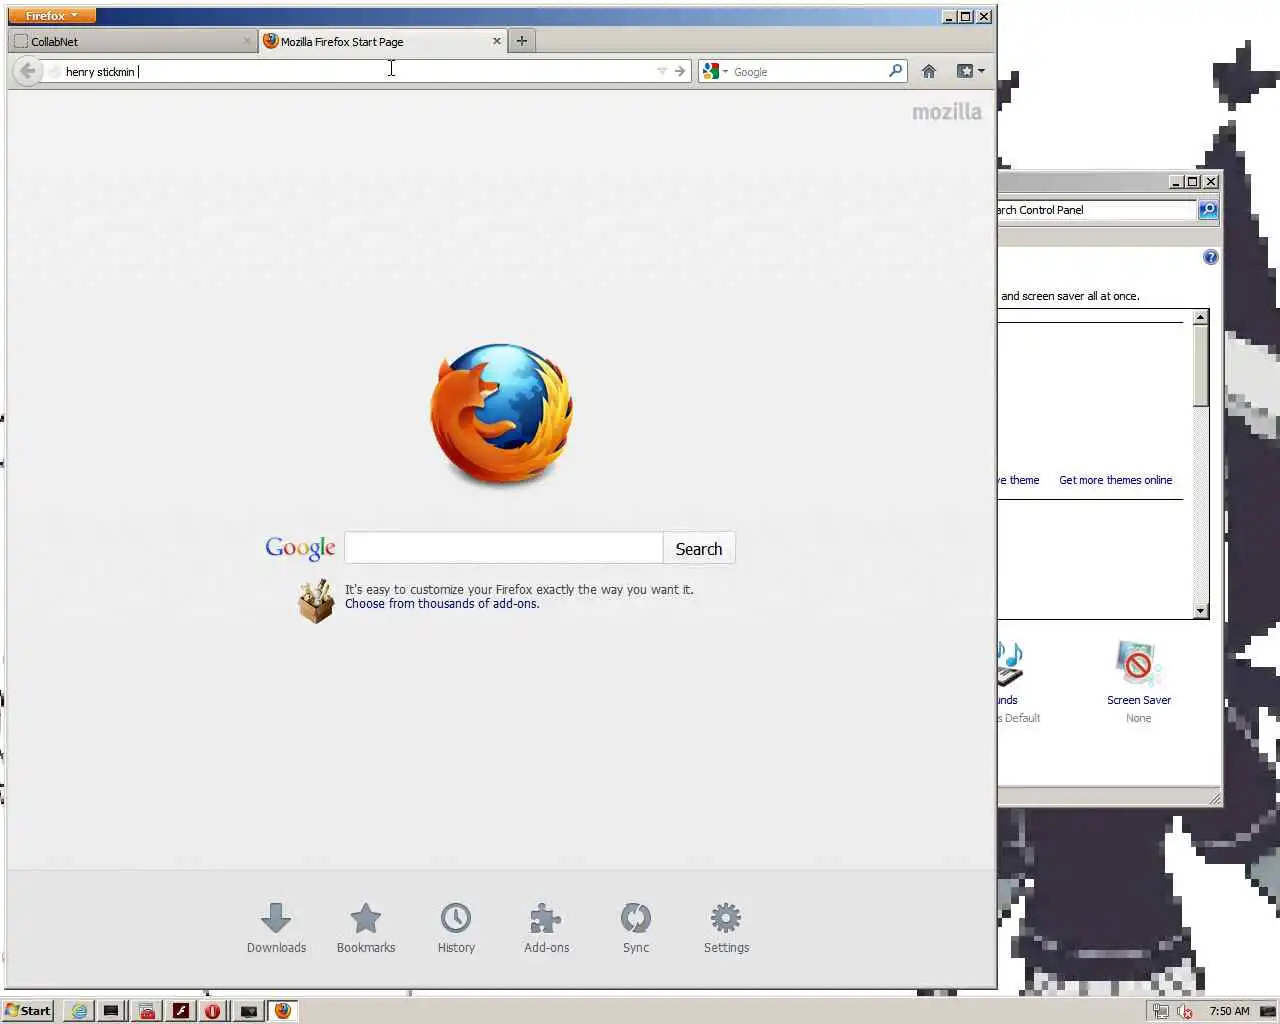Open the Windows Start menu

tap(27, 1010)
